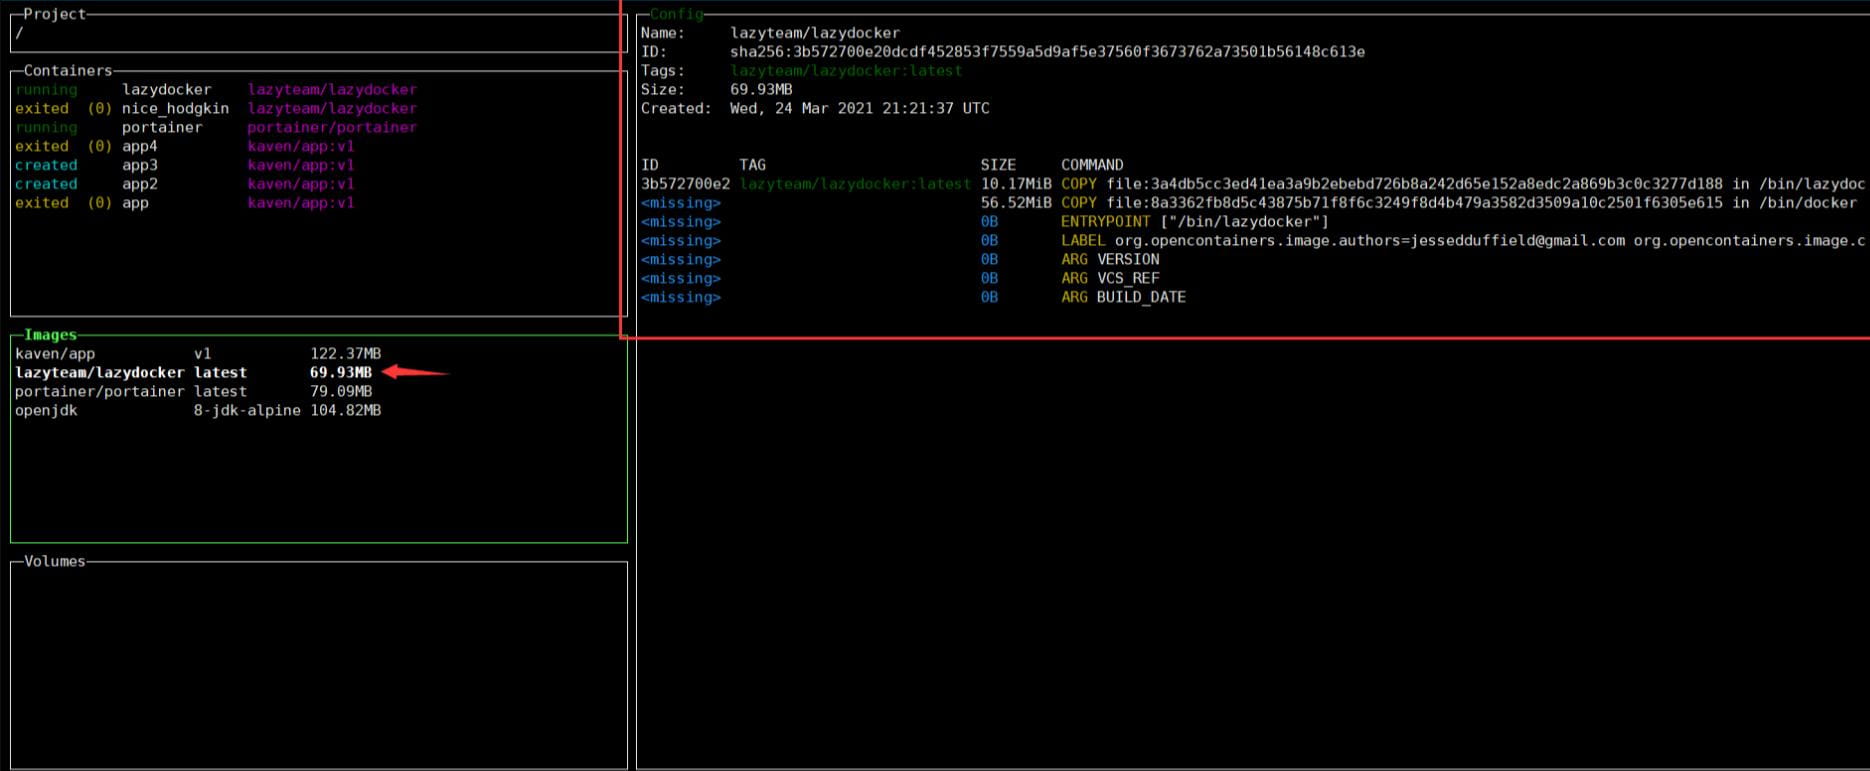Click the ARG BUILD_DATE line
The image size is (1870, 771).
pos(1123,298)
